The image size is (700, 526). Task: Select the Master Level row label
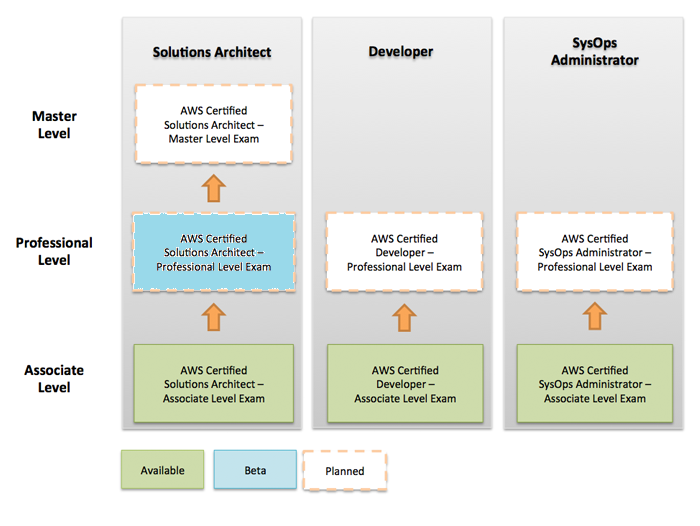pyautogui.click(x=54, y=124)
